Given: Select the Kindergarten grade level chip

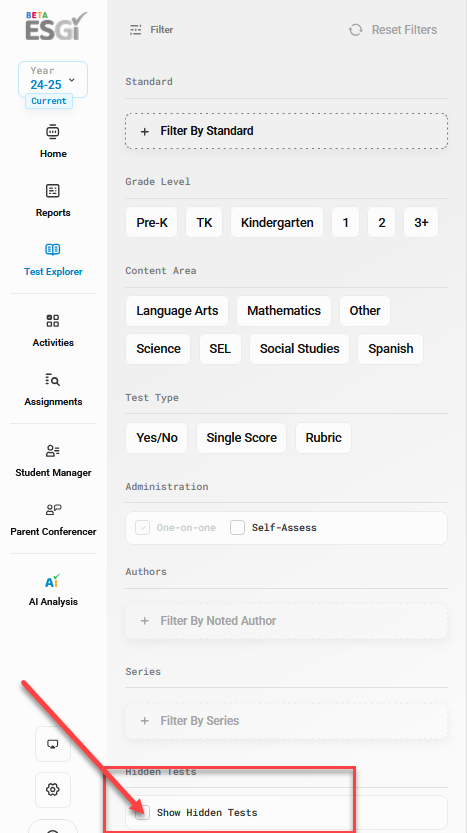Looking at the screenshot, I should pyautogui.click(x=277, y=222).
